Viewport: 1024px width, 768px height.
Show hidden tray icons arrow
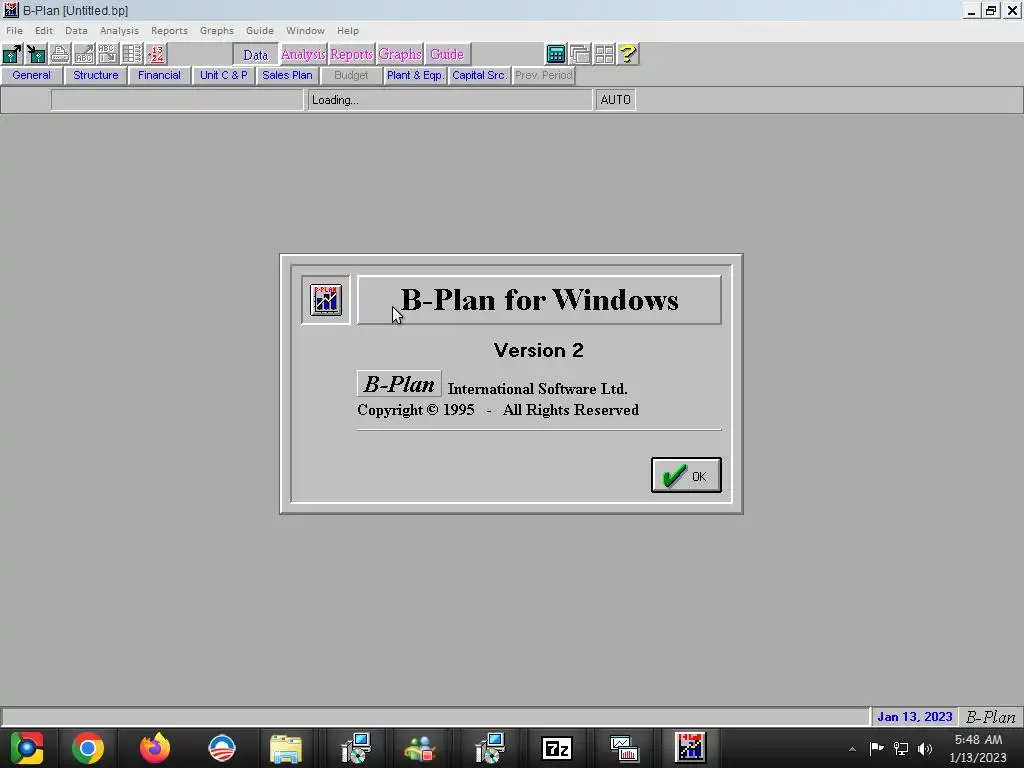[852, 749]
